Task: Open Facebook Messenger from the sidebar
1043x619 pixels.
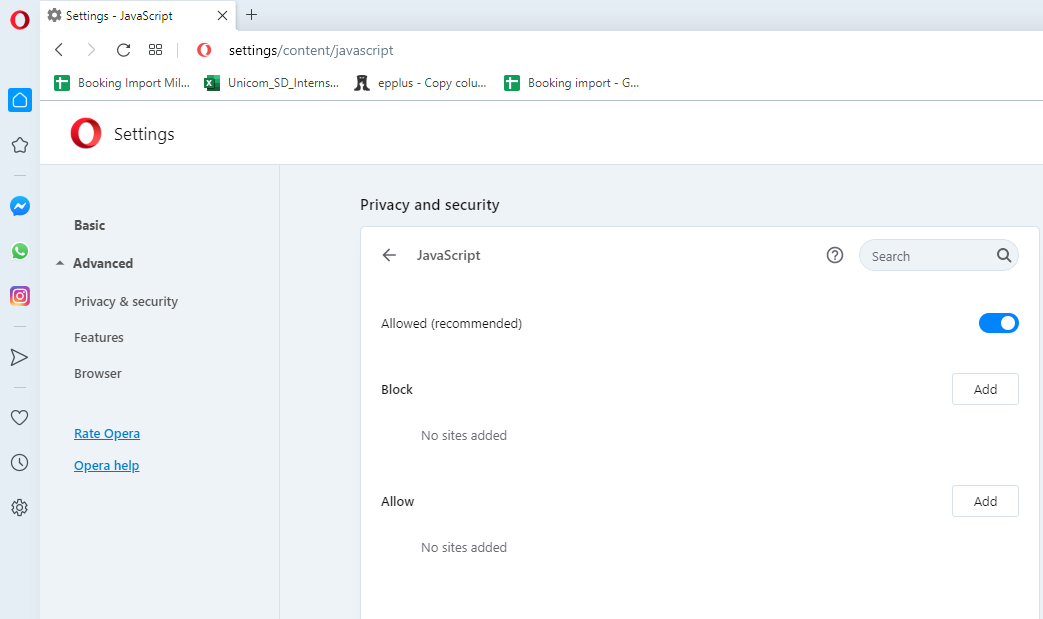Action: click(19, 206)
